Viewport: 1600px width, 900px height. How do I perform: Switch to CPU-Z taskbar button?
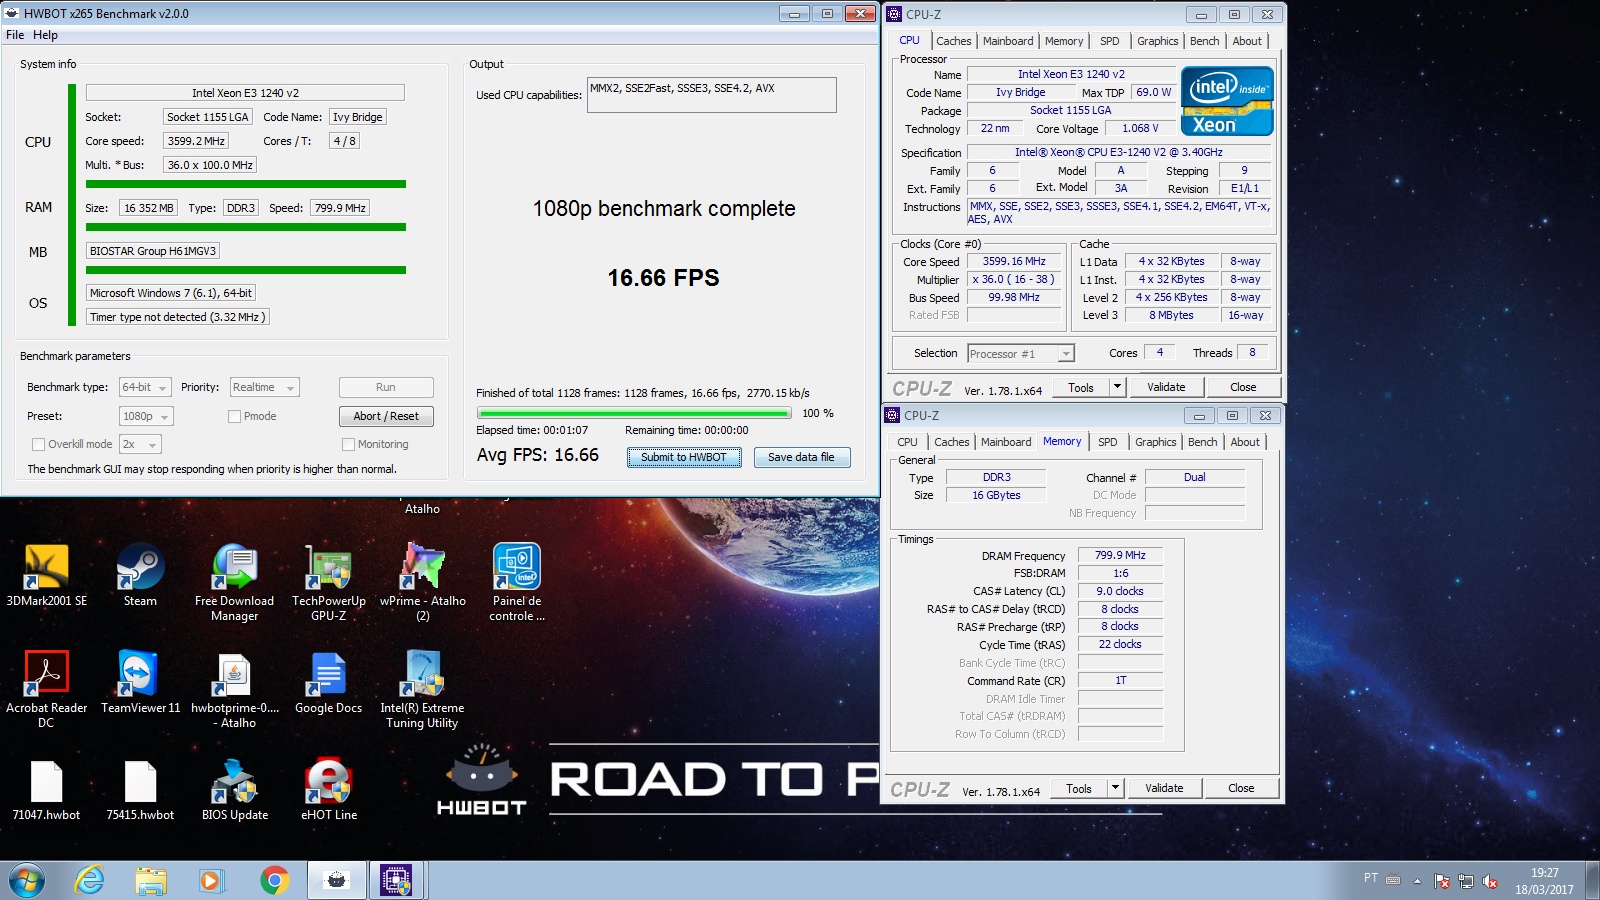397,881
